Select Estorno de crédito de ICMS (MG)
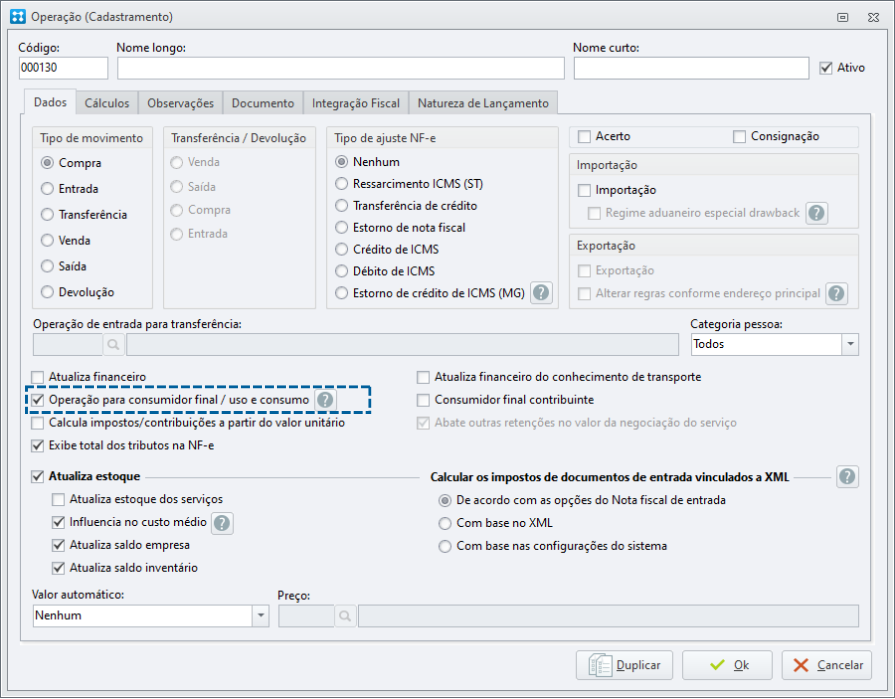 (341, 293)
